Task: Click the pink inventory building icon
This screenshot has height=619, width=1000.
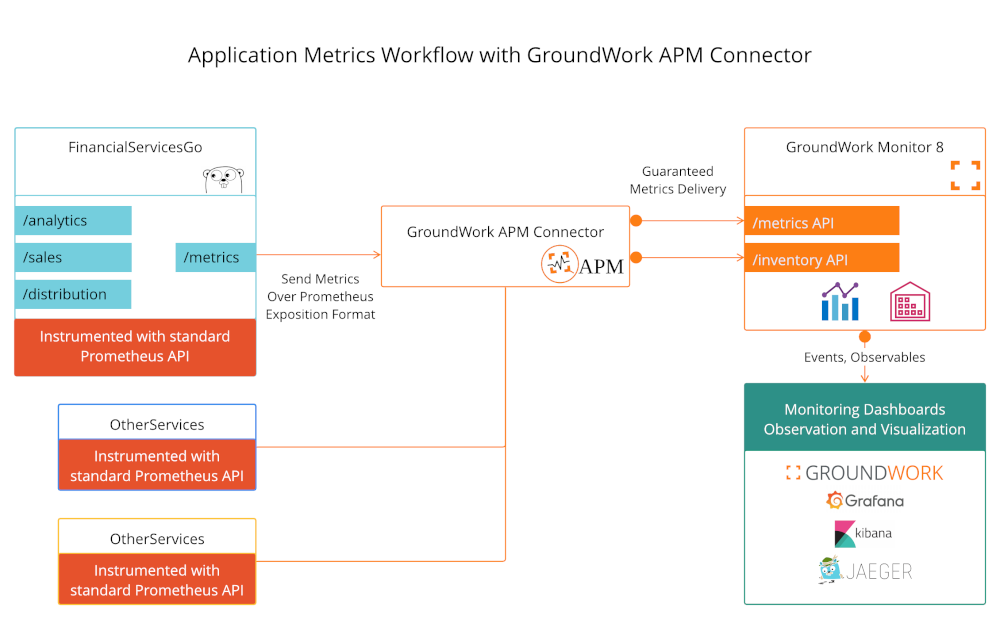Action: pos(909,302)
